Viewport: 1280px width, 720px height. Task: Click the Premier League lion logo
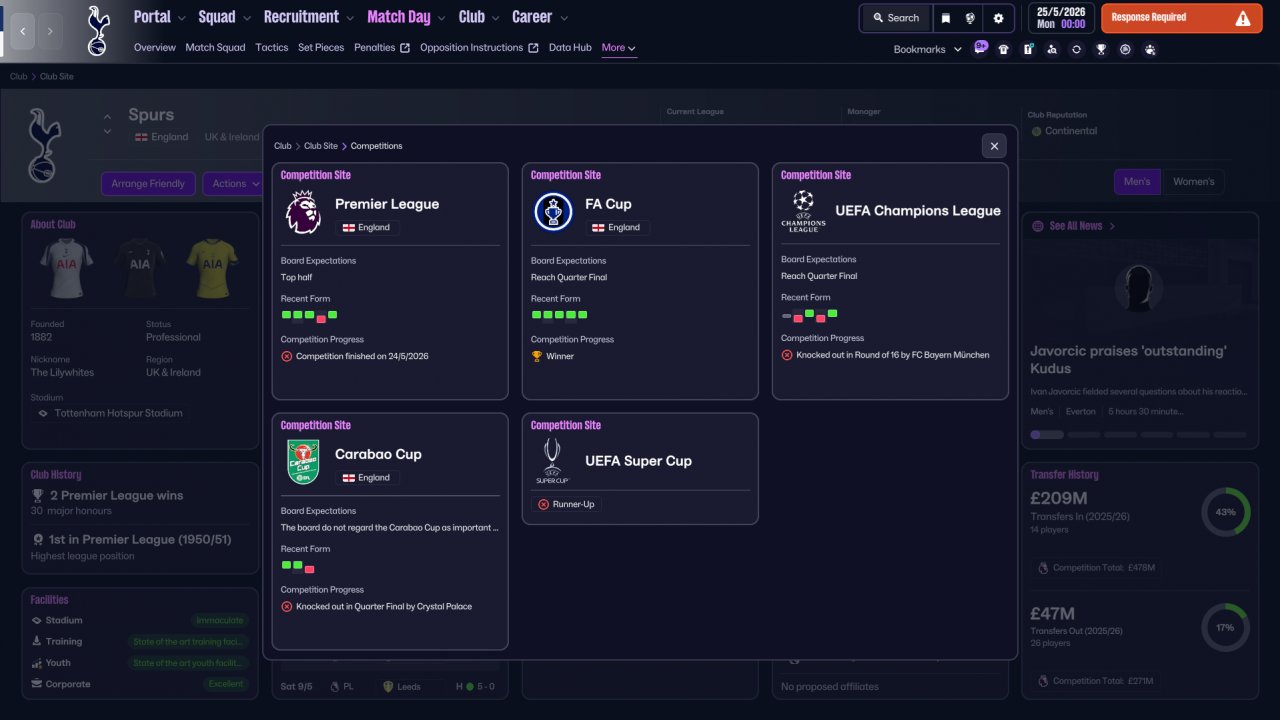coord(303,213)
